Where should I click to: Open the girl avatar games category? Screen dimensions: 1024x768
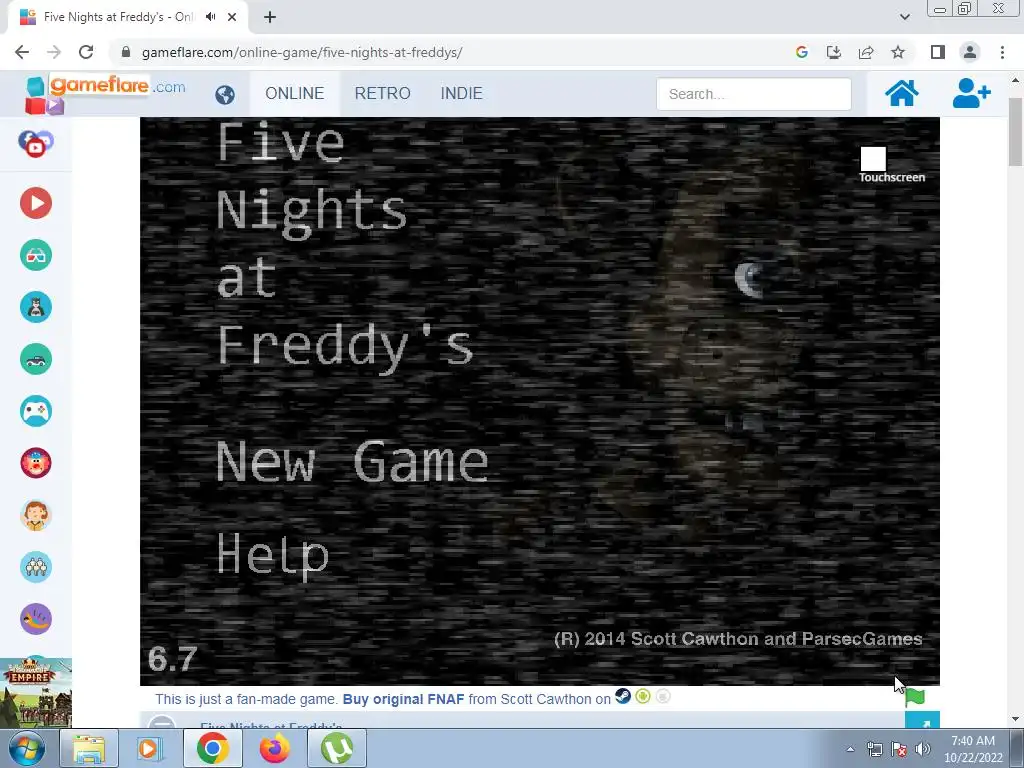coord(36,515)
